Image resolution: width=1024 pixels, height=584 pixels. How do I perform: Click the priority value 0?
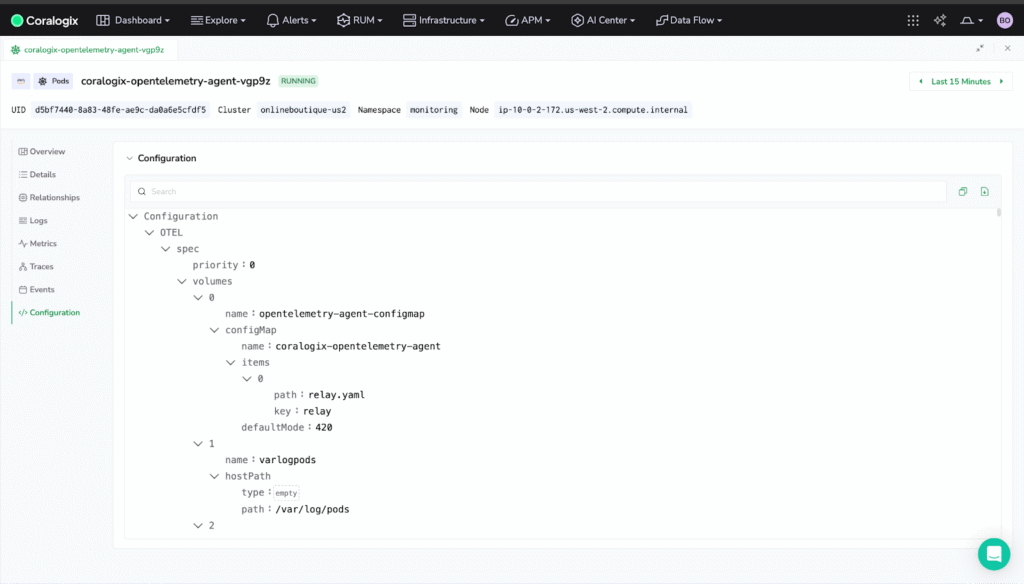pos(252,265)
